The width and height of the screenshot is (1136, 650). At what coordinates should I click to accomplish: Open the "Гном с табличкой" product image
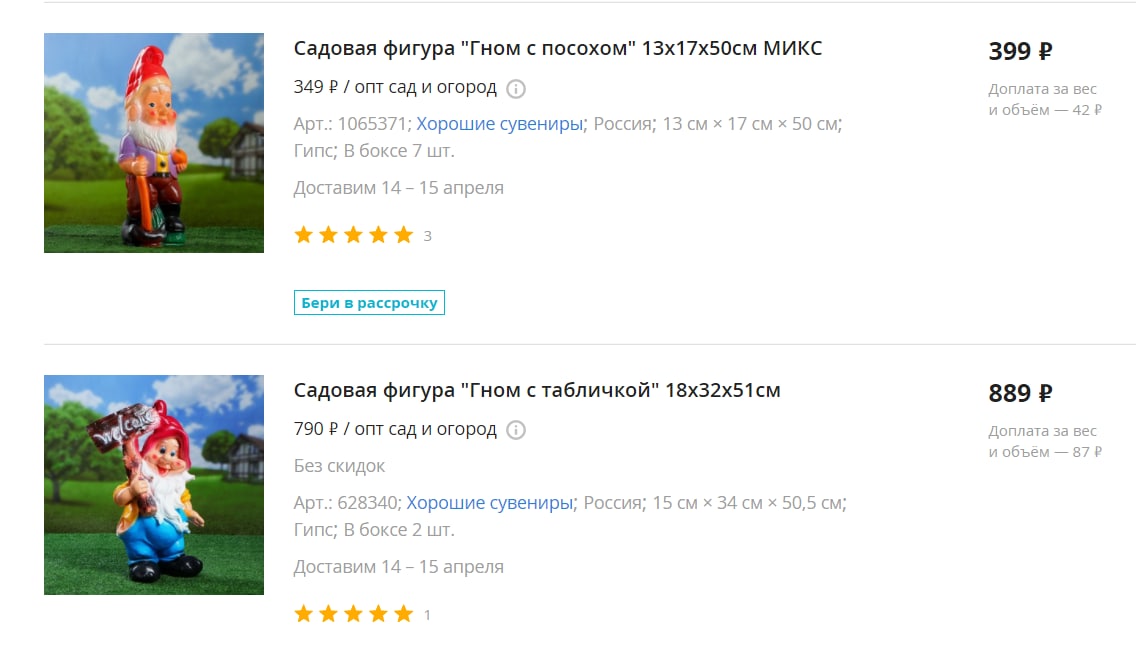click(154, 485)
